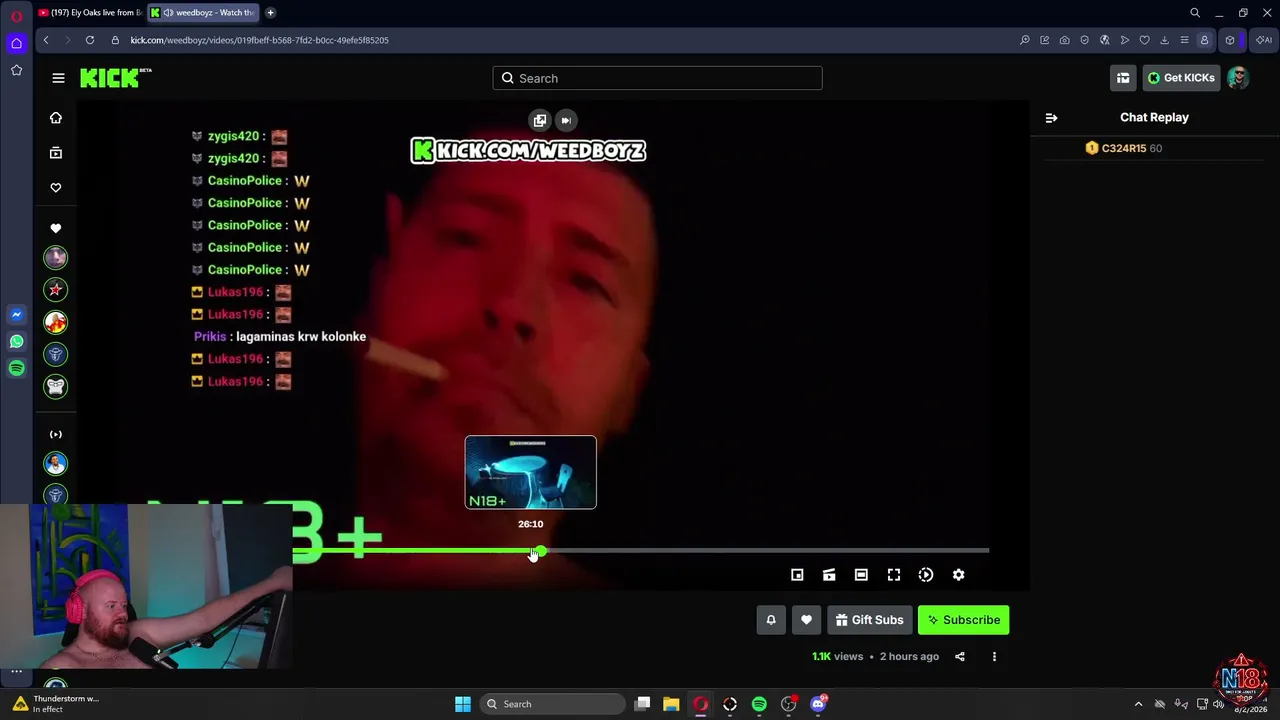Open Home in the Kick sidebar
The width and height of the screenshot is (1280, 720).
point(56,118)
